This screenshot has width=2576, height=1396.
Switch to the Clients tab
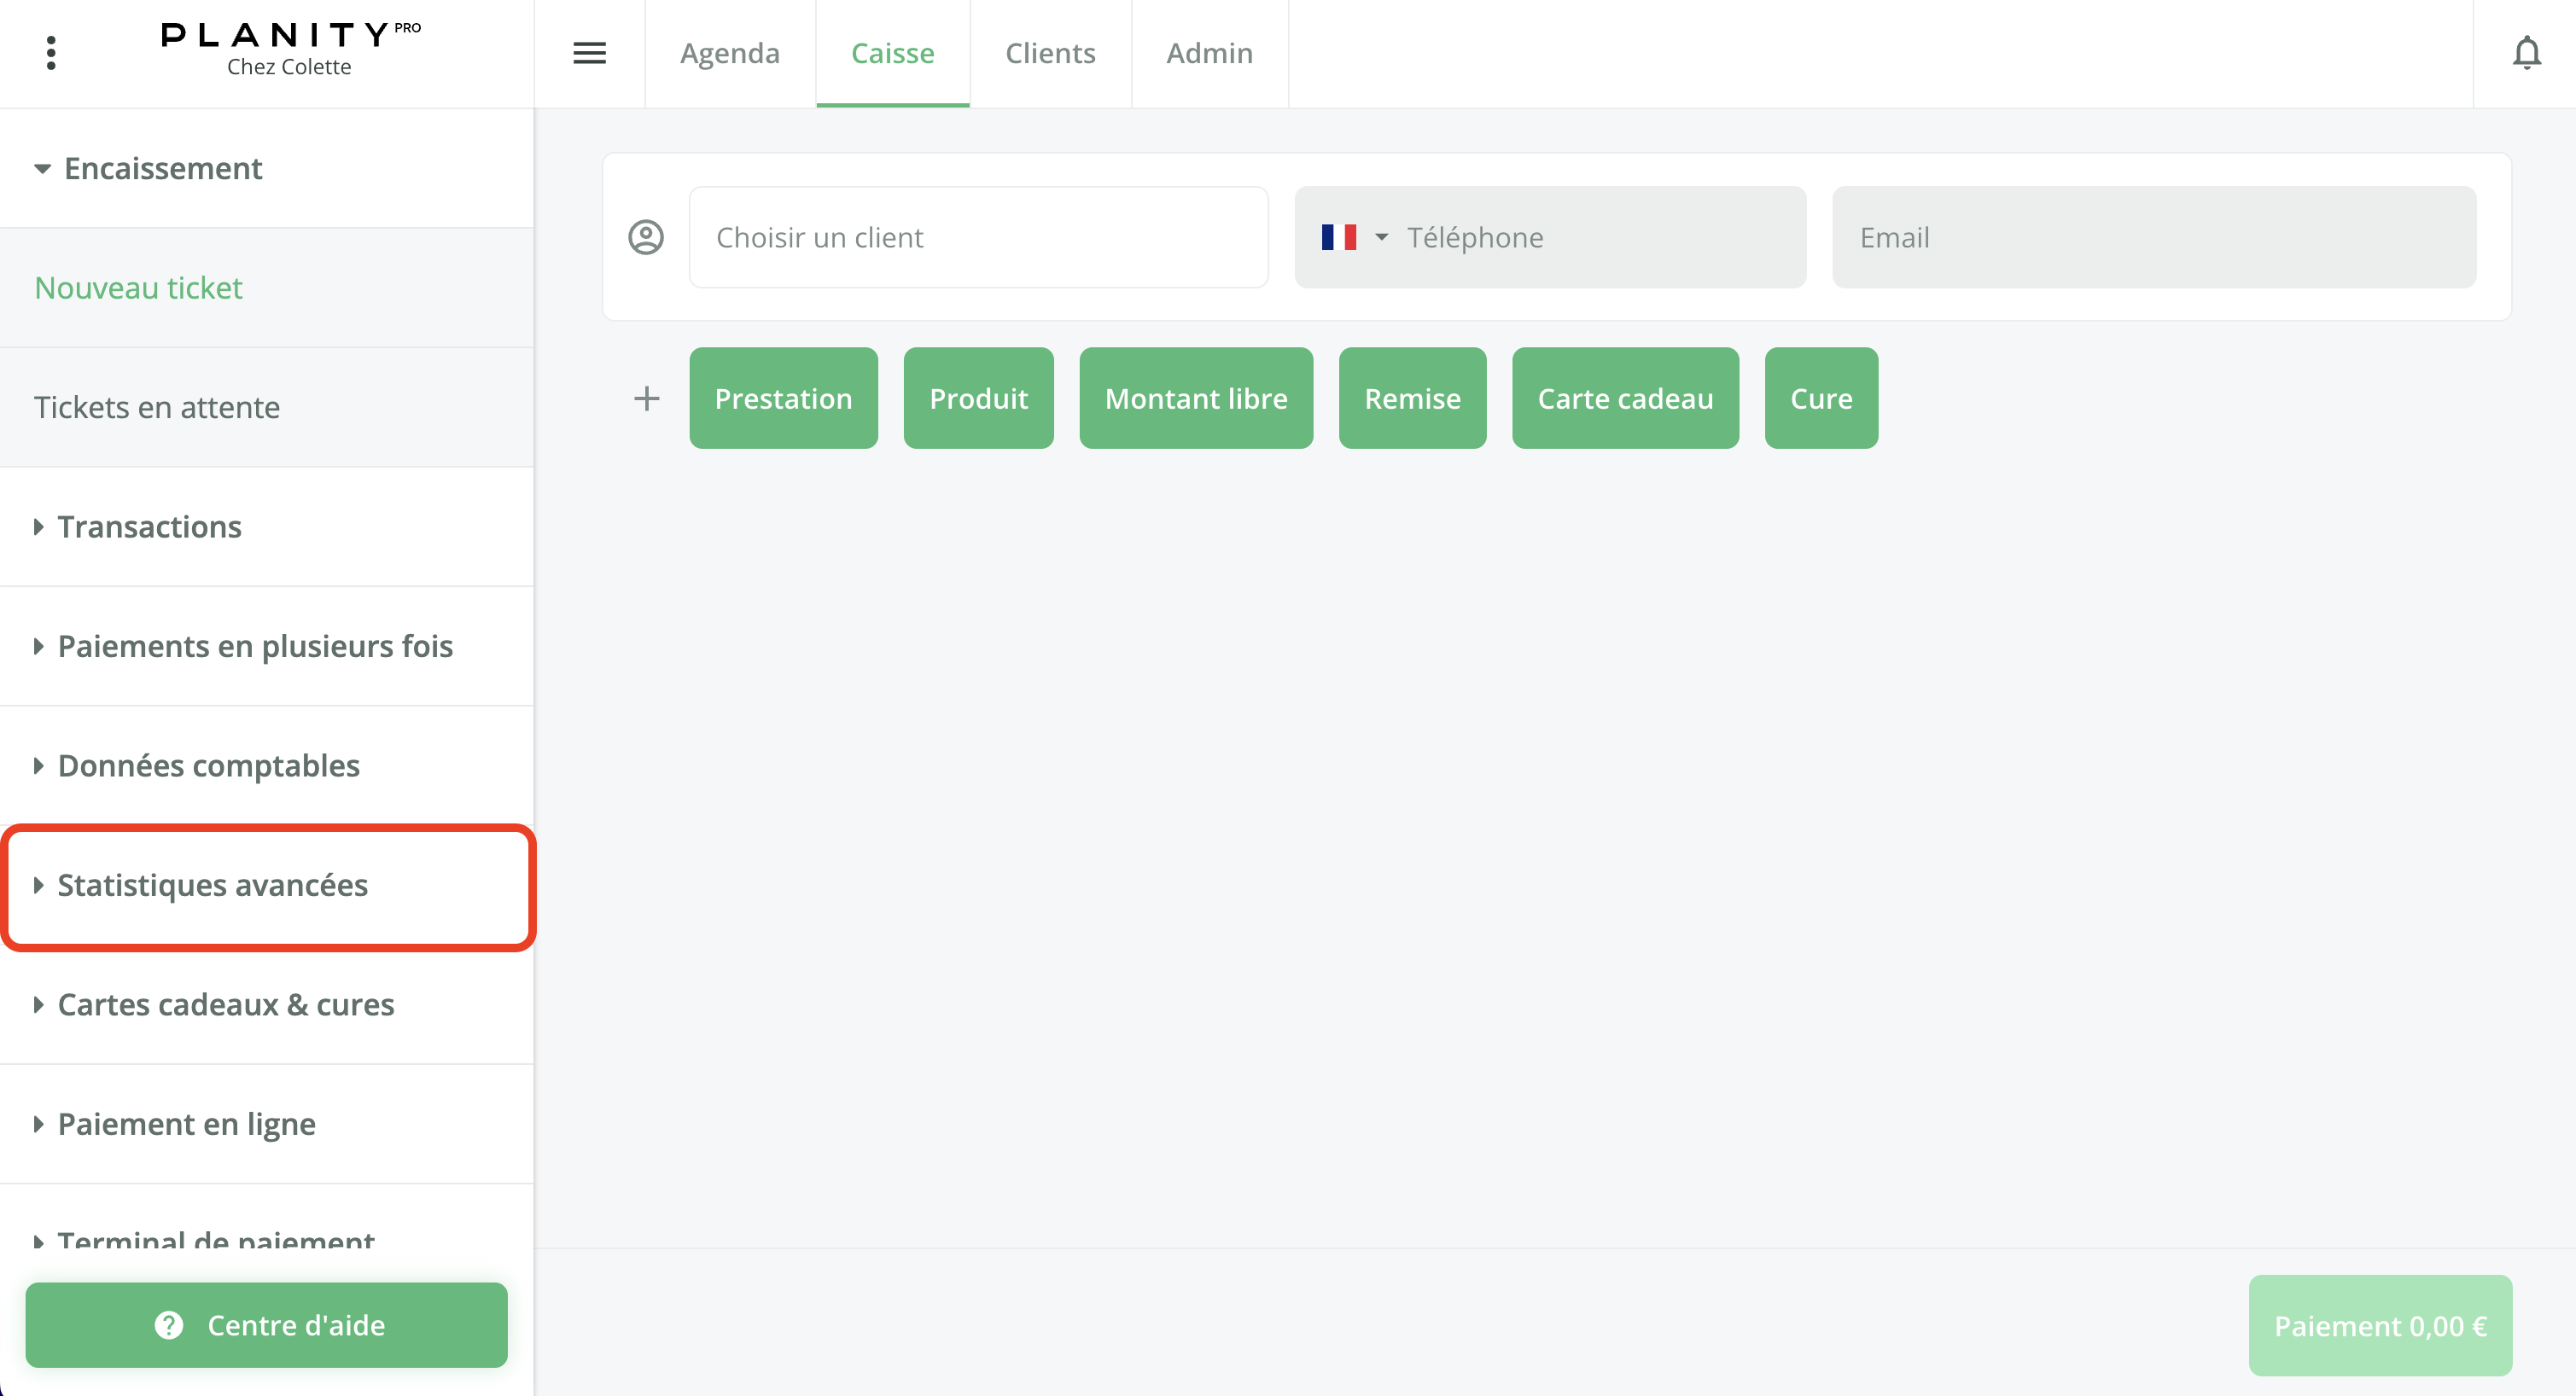1050,53
